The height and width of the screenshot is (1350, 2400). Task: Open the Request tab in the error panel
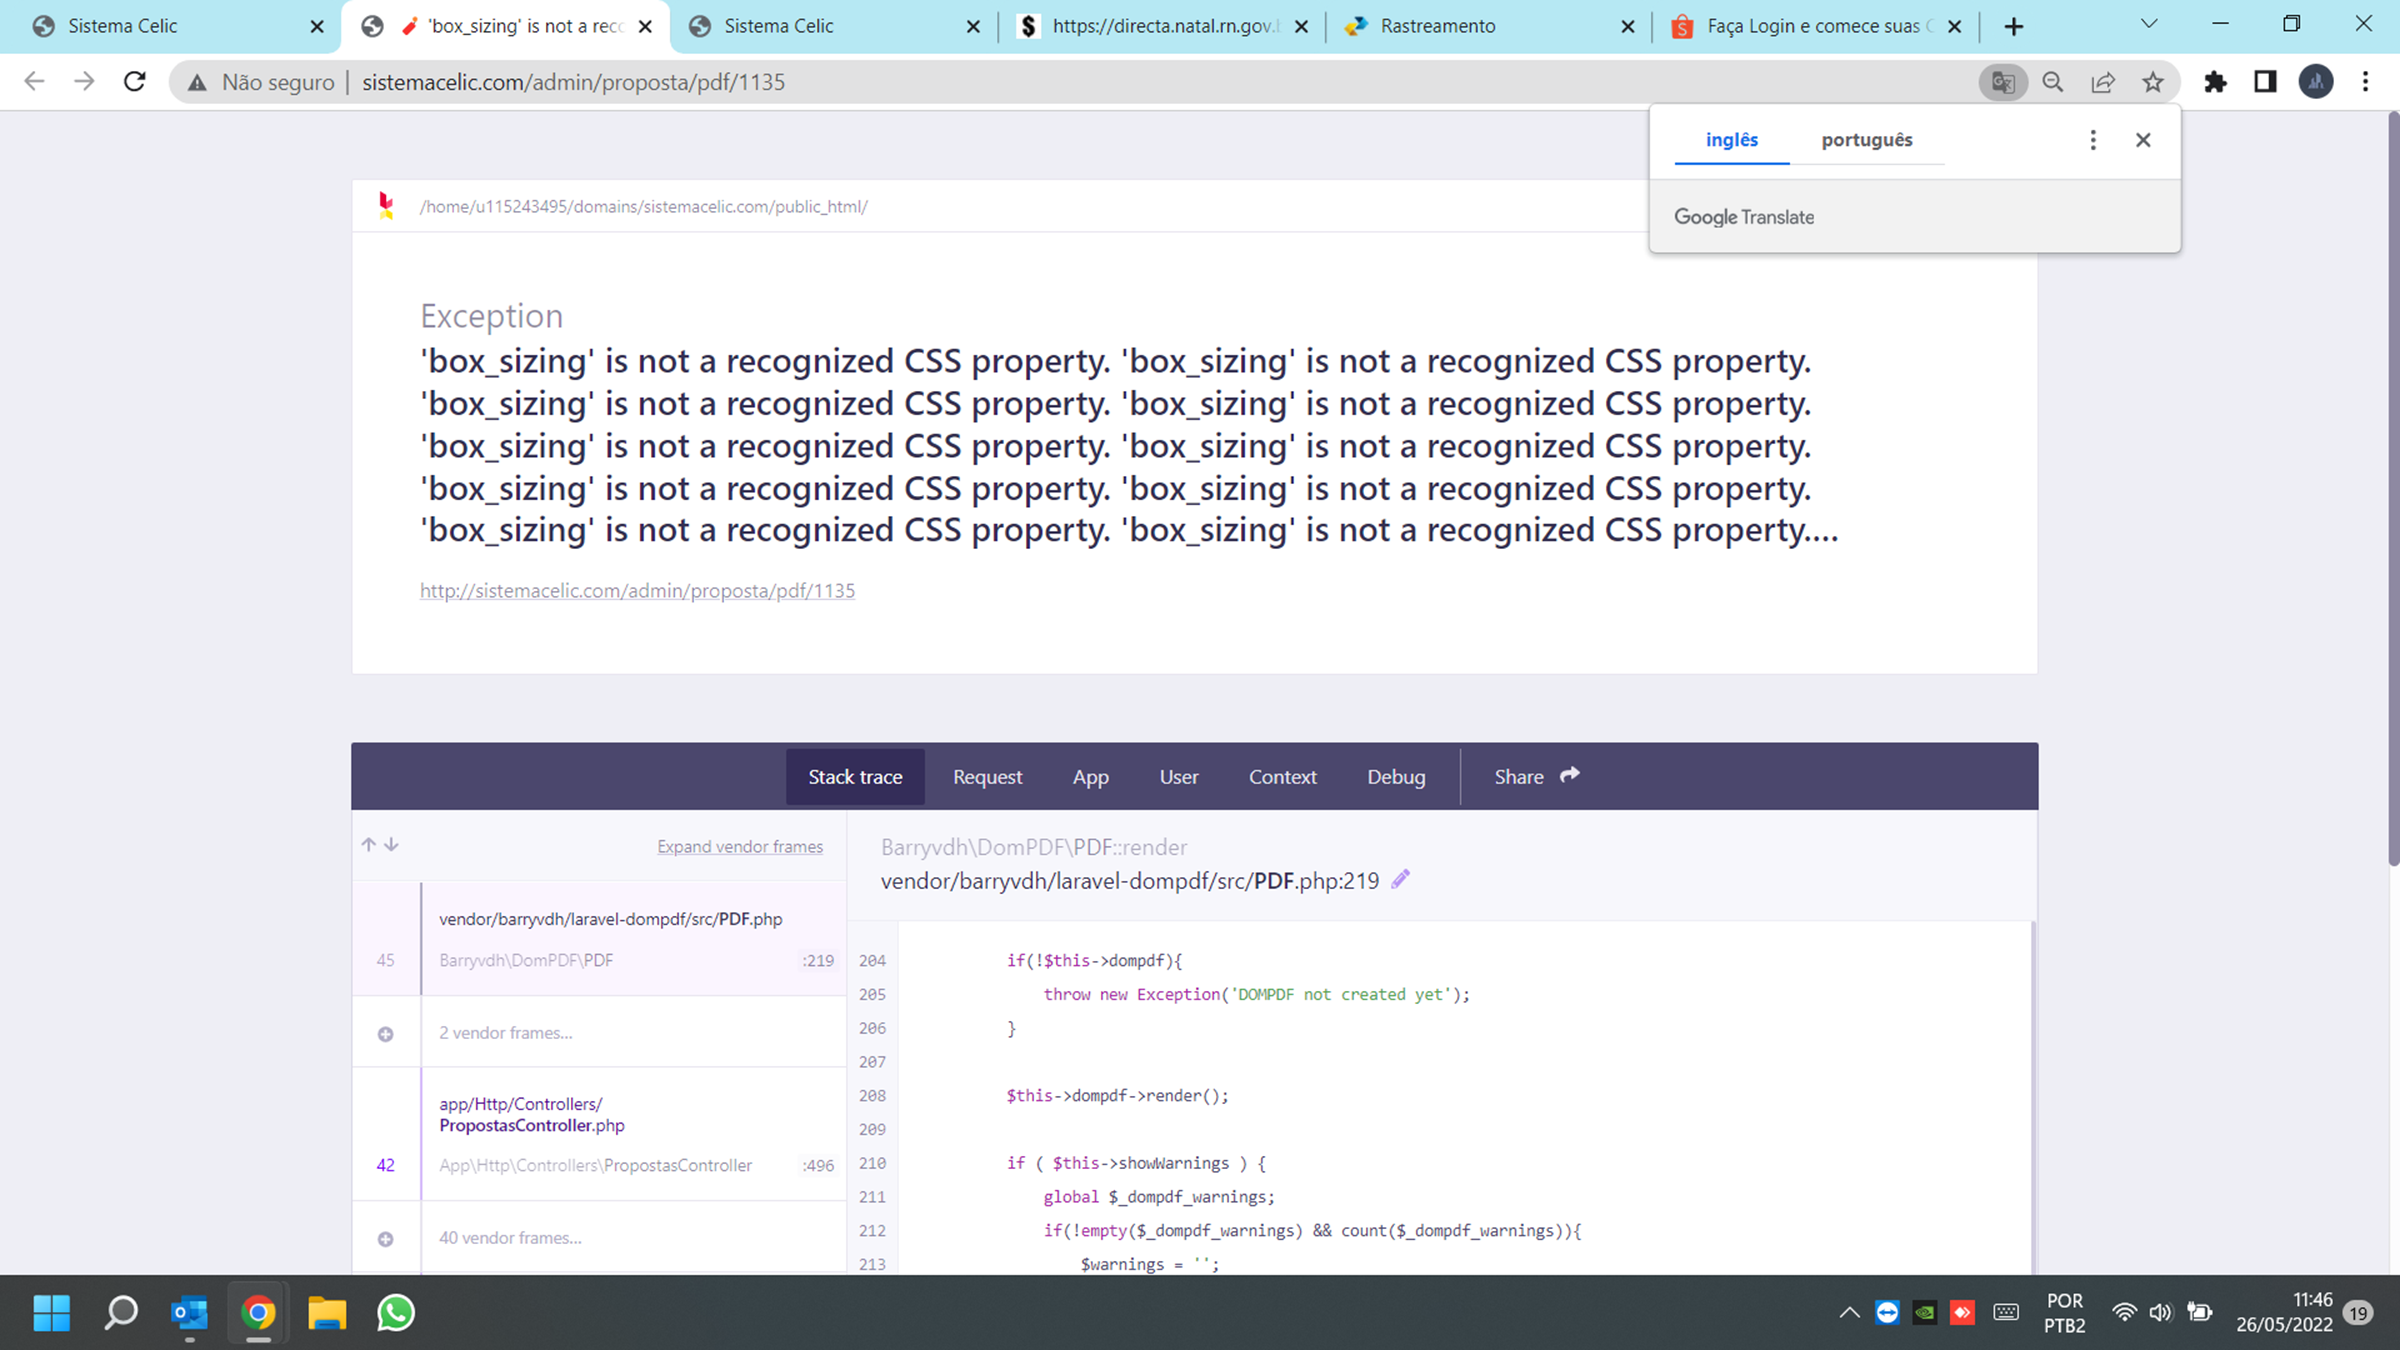tap(987, 776)
